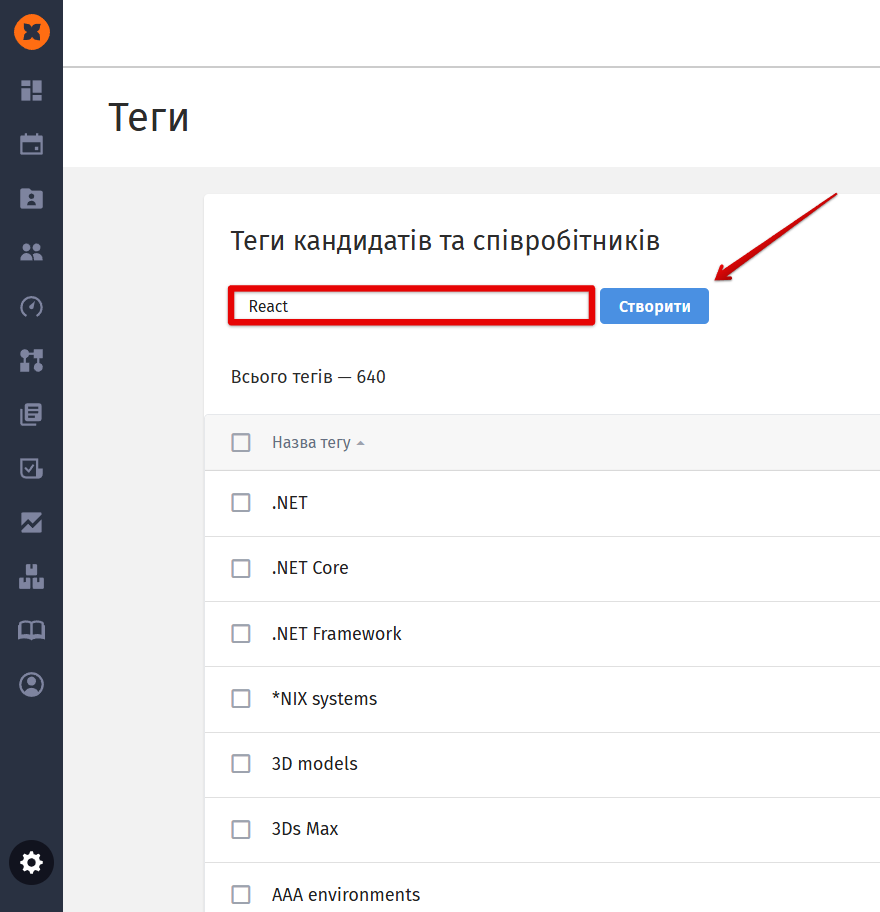Open the workflow diagram icon in sidebar
880x912 pixels.
[32, 360]
